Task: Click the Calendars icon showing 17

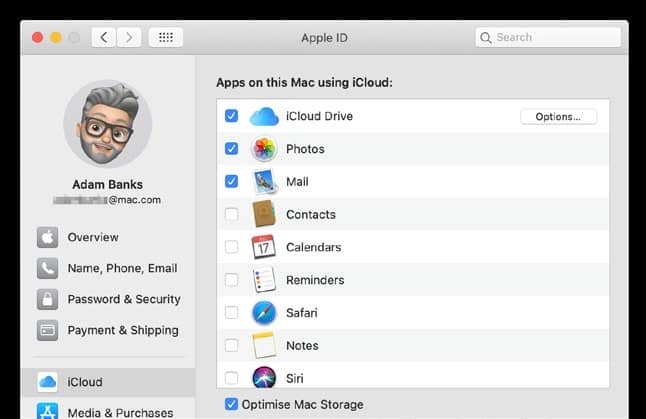Action: click(264, 247)
